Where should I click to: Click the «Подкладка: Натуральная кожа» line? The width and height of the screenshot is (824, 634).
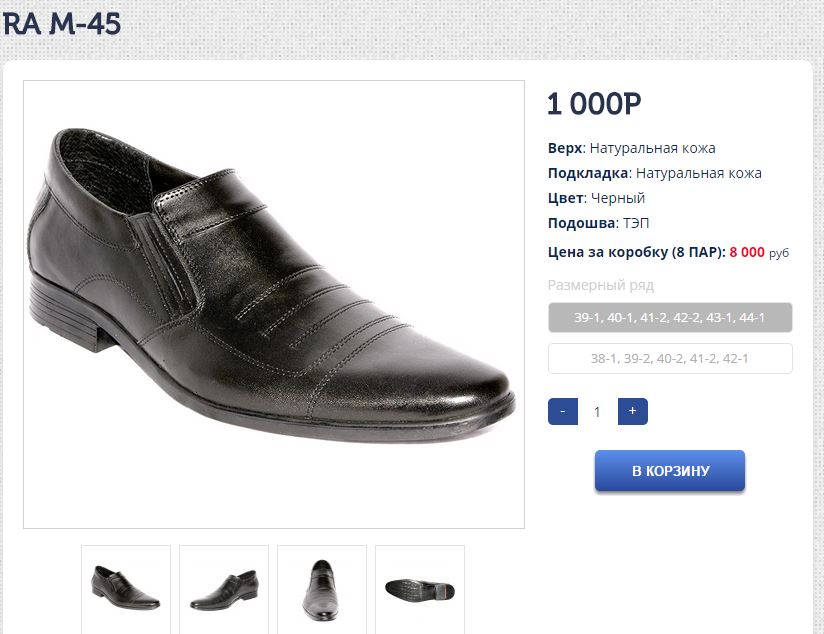pos(654,173)
